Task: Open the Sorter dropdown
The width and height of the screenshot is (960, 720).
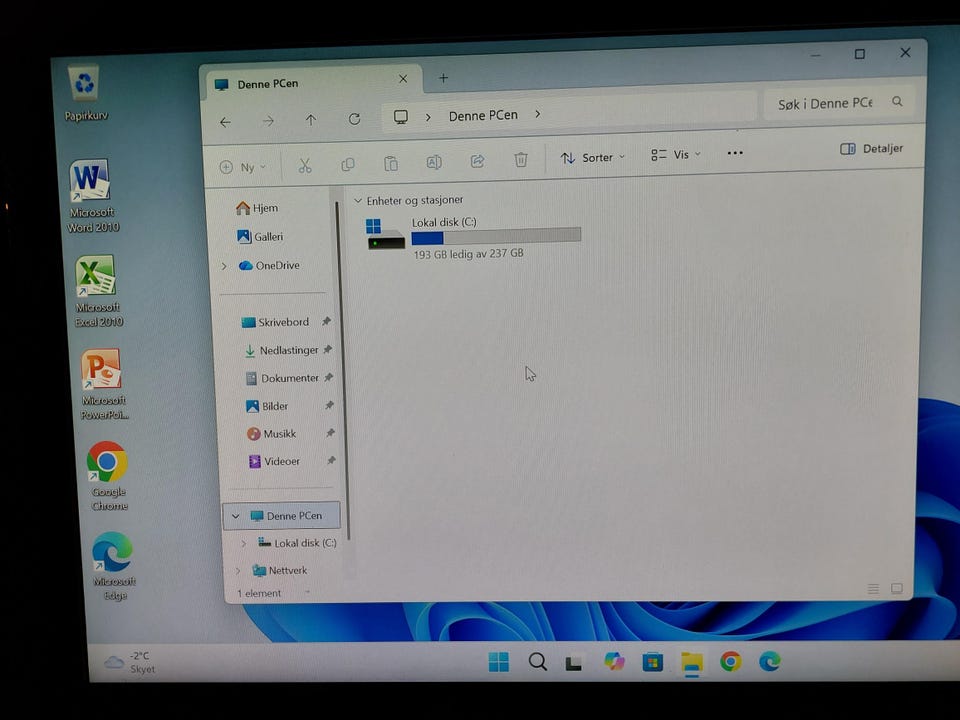Action: (x=593, y=158)
